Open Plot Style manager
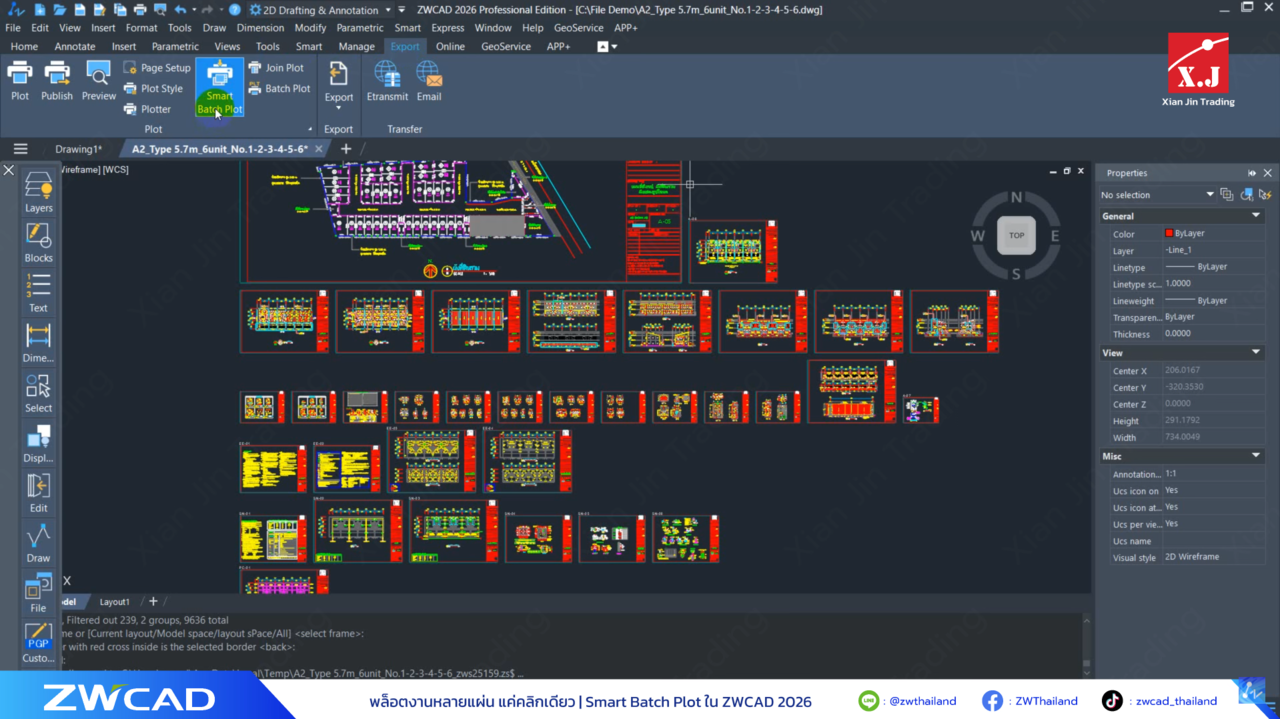Screen dimensions: 1280x719 154,89
